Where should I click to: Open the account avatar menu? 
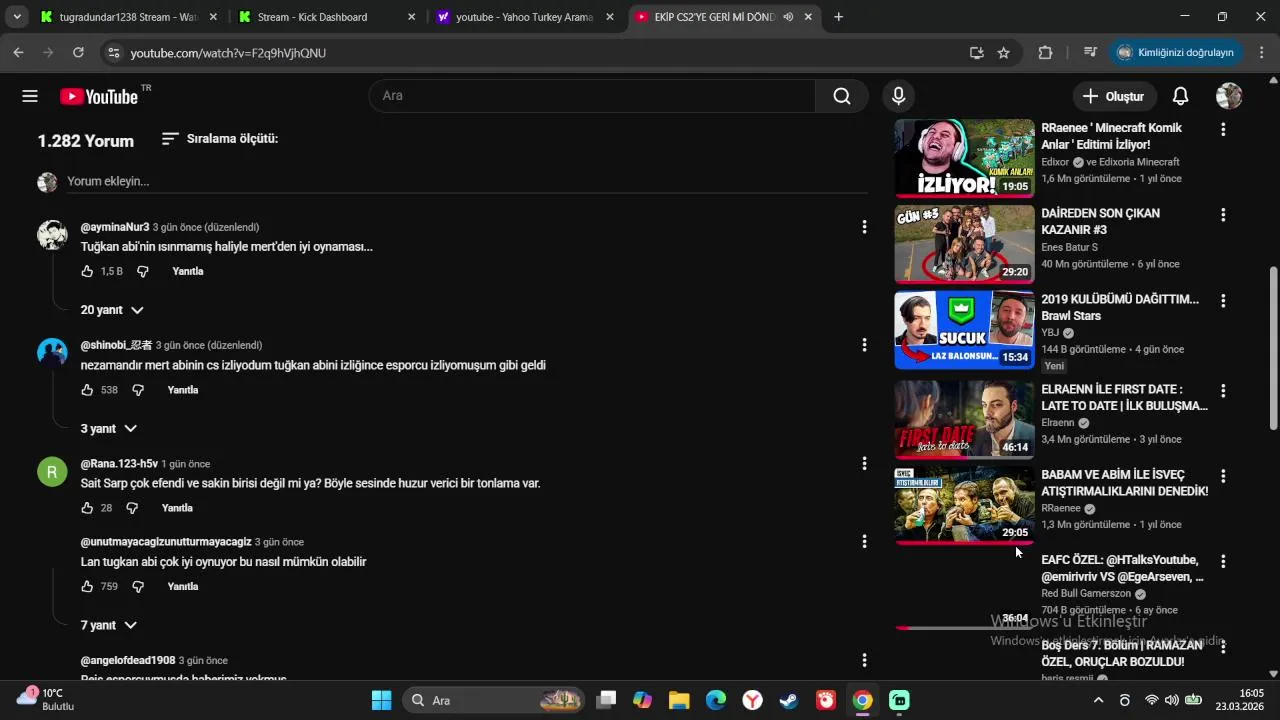[x=1229, y=96]
